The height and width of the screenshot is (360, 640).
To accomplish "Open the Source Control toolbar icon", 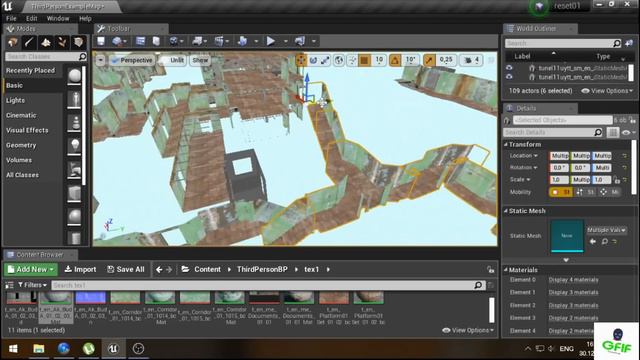I will (x=118, y=41).
